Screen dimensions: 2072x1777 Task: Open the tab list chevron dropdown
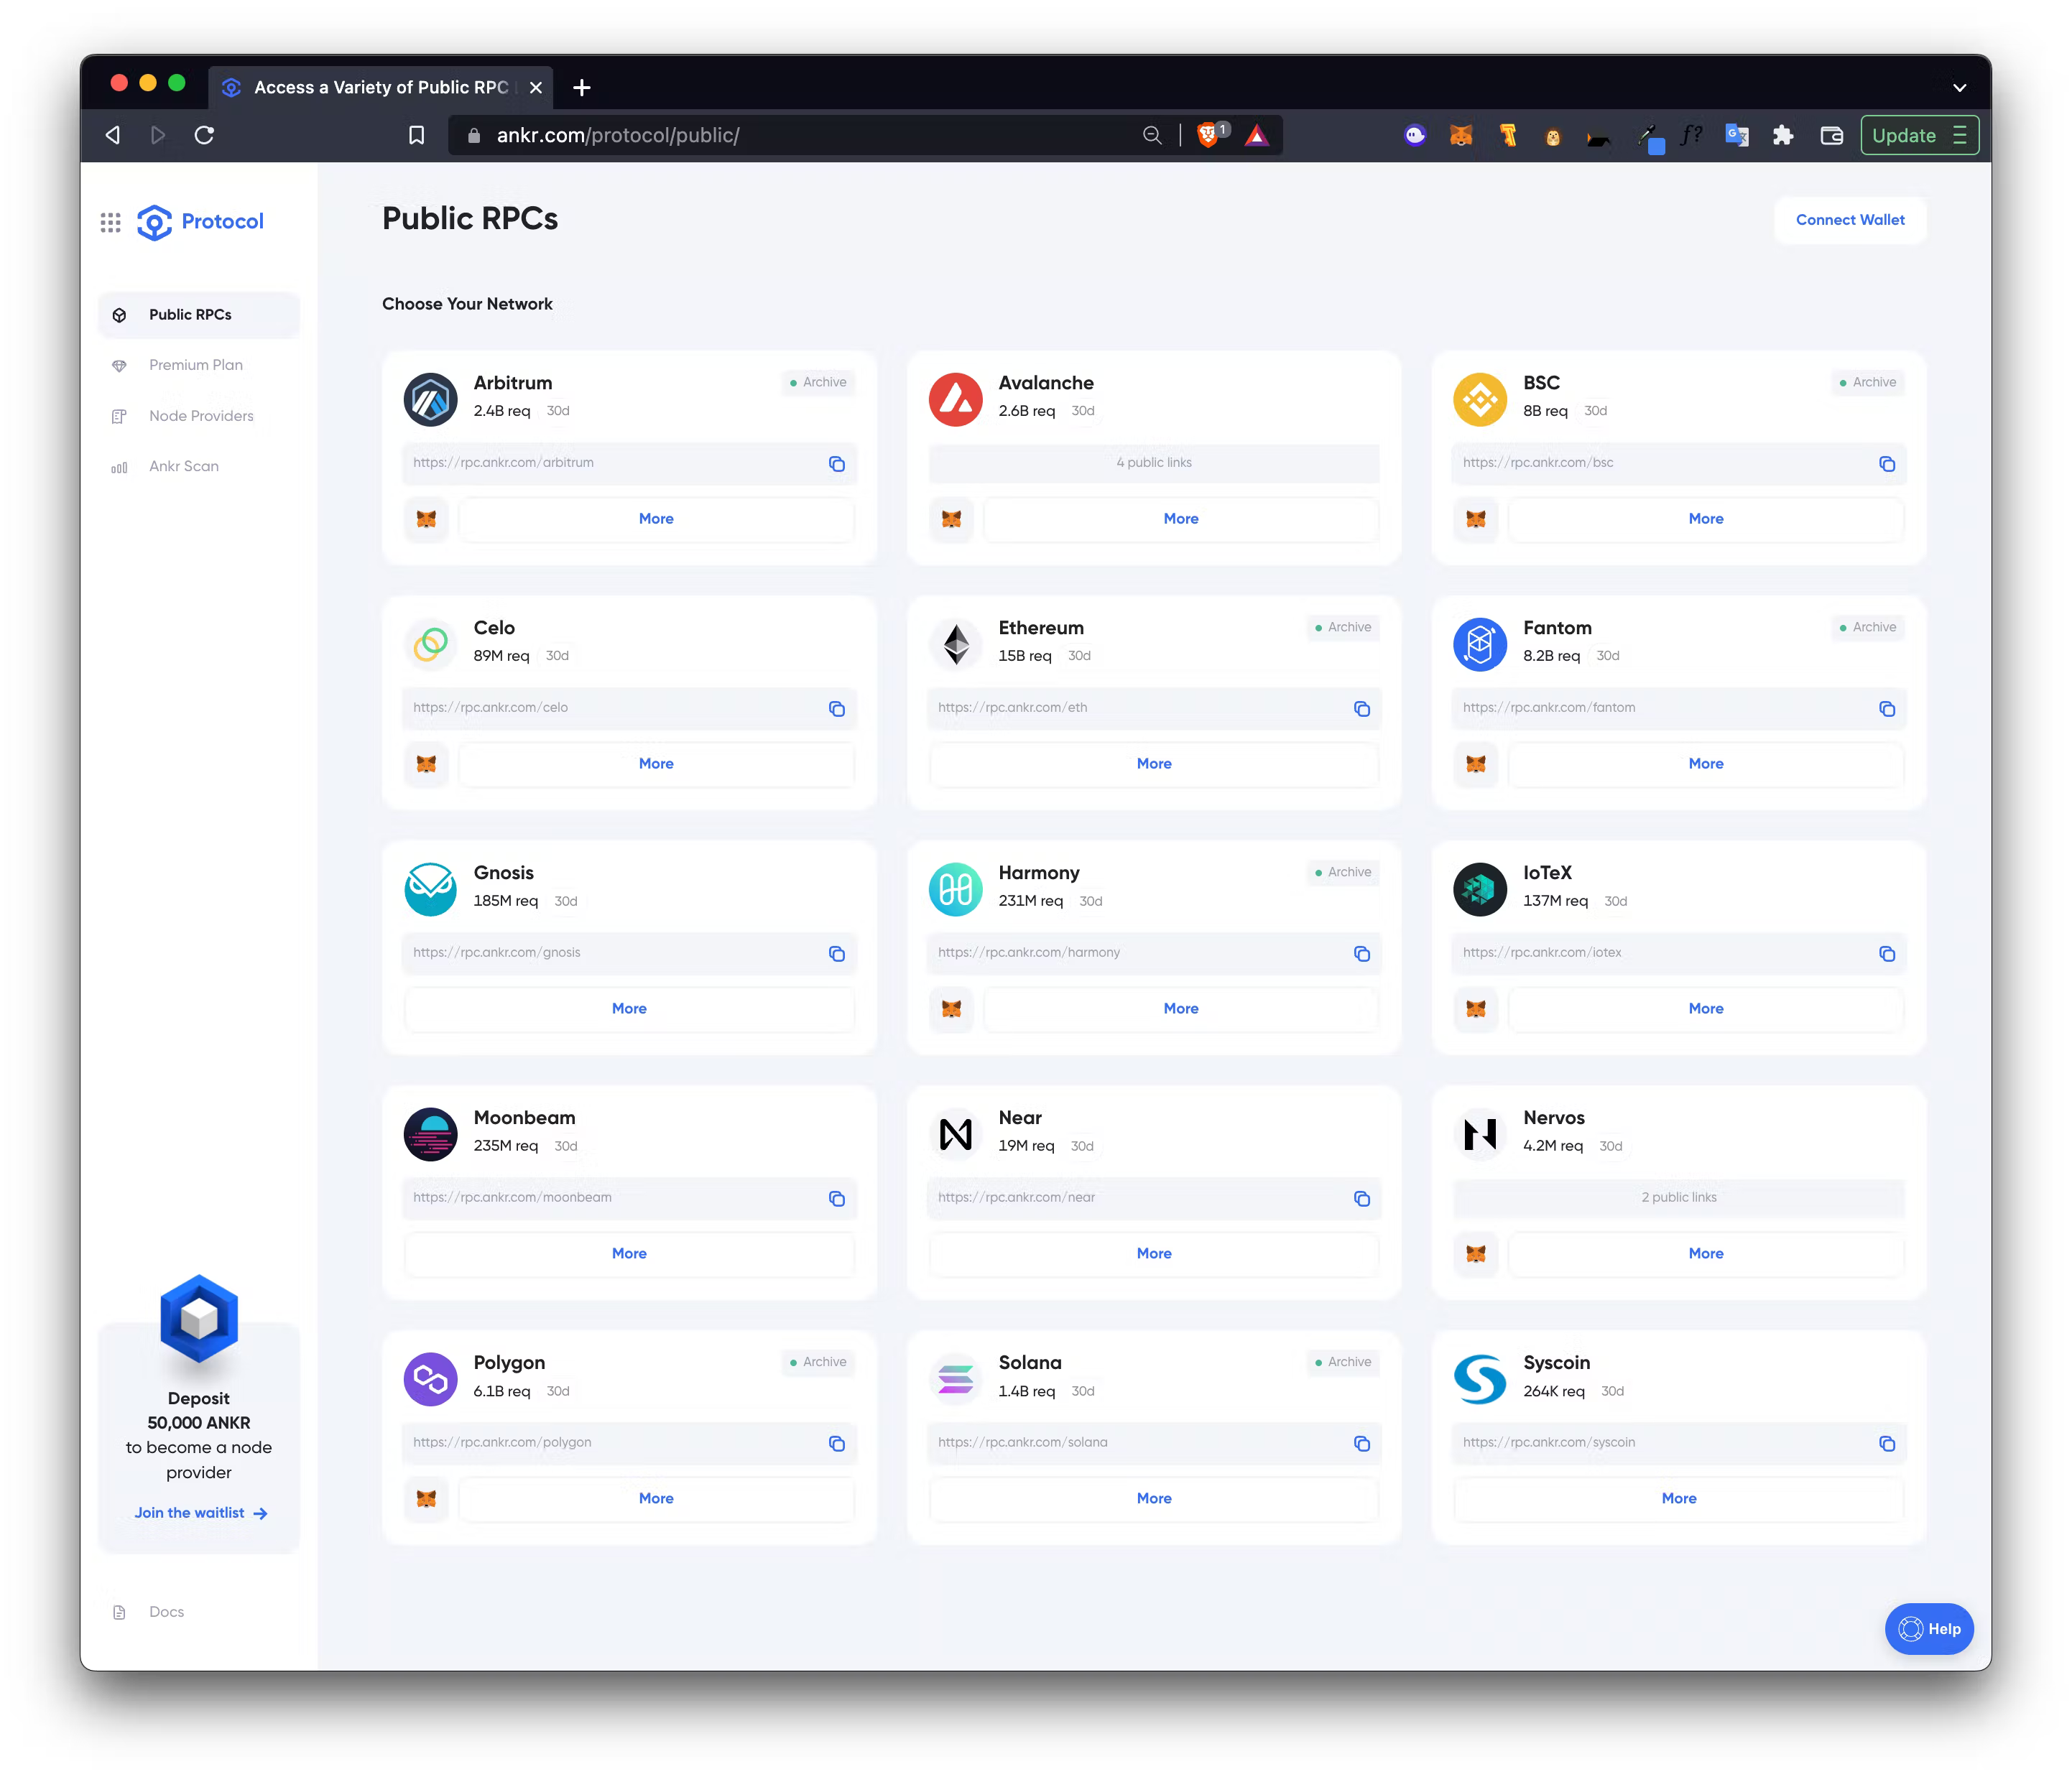click(1959, 88)
